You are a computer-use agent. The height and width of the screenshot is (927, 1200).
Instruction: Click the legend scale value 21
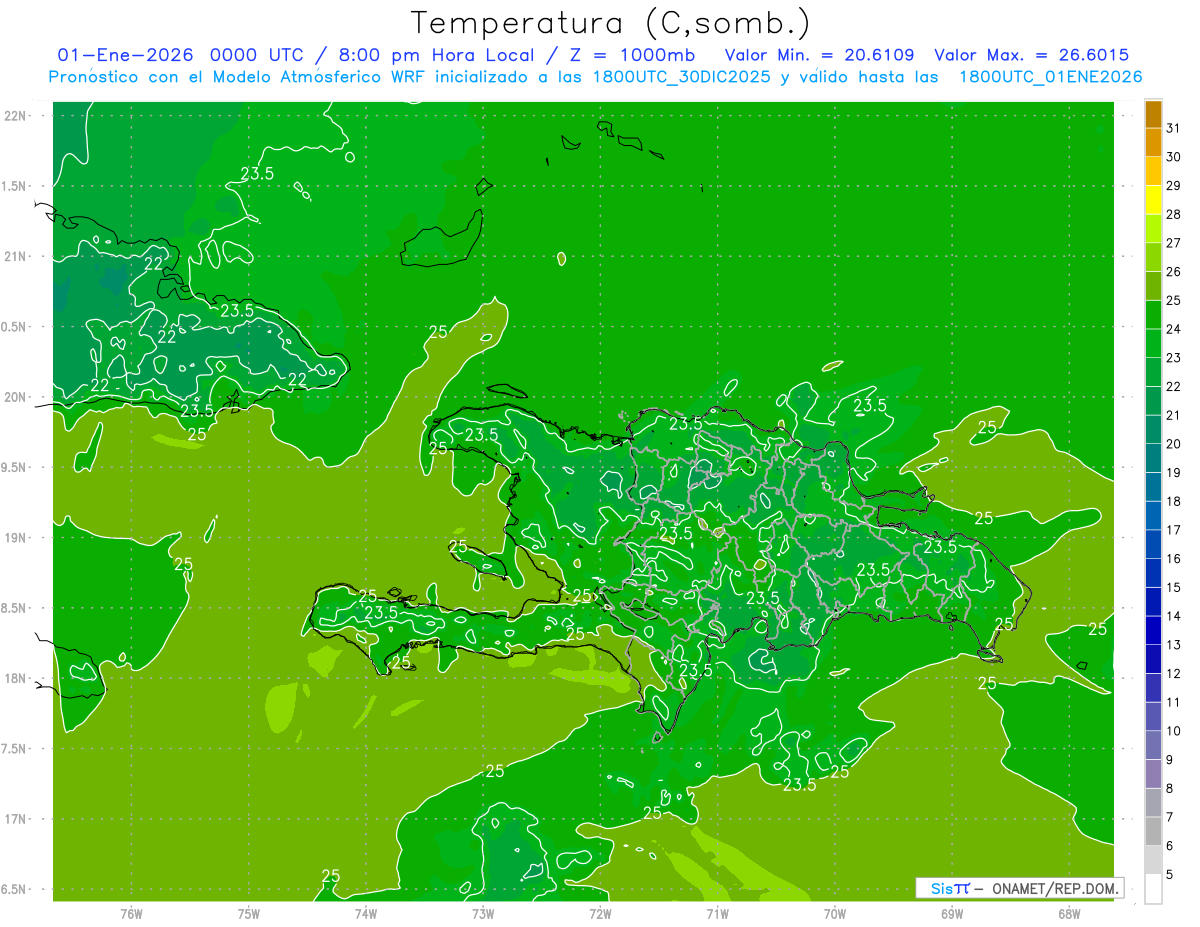coord(1173,415)
